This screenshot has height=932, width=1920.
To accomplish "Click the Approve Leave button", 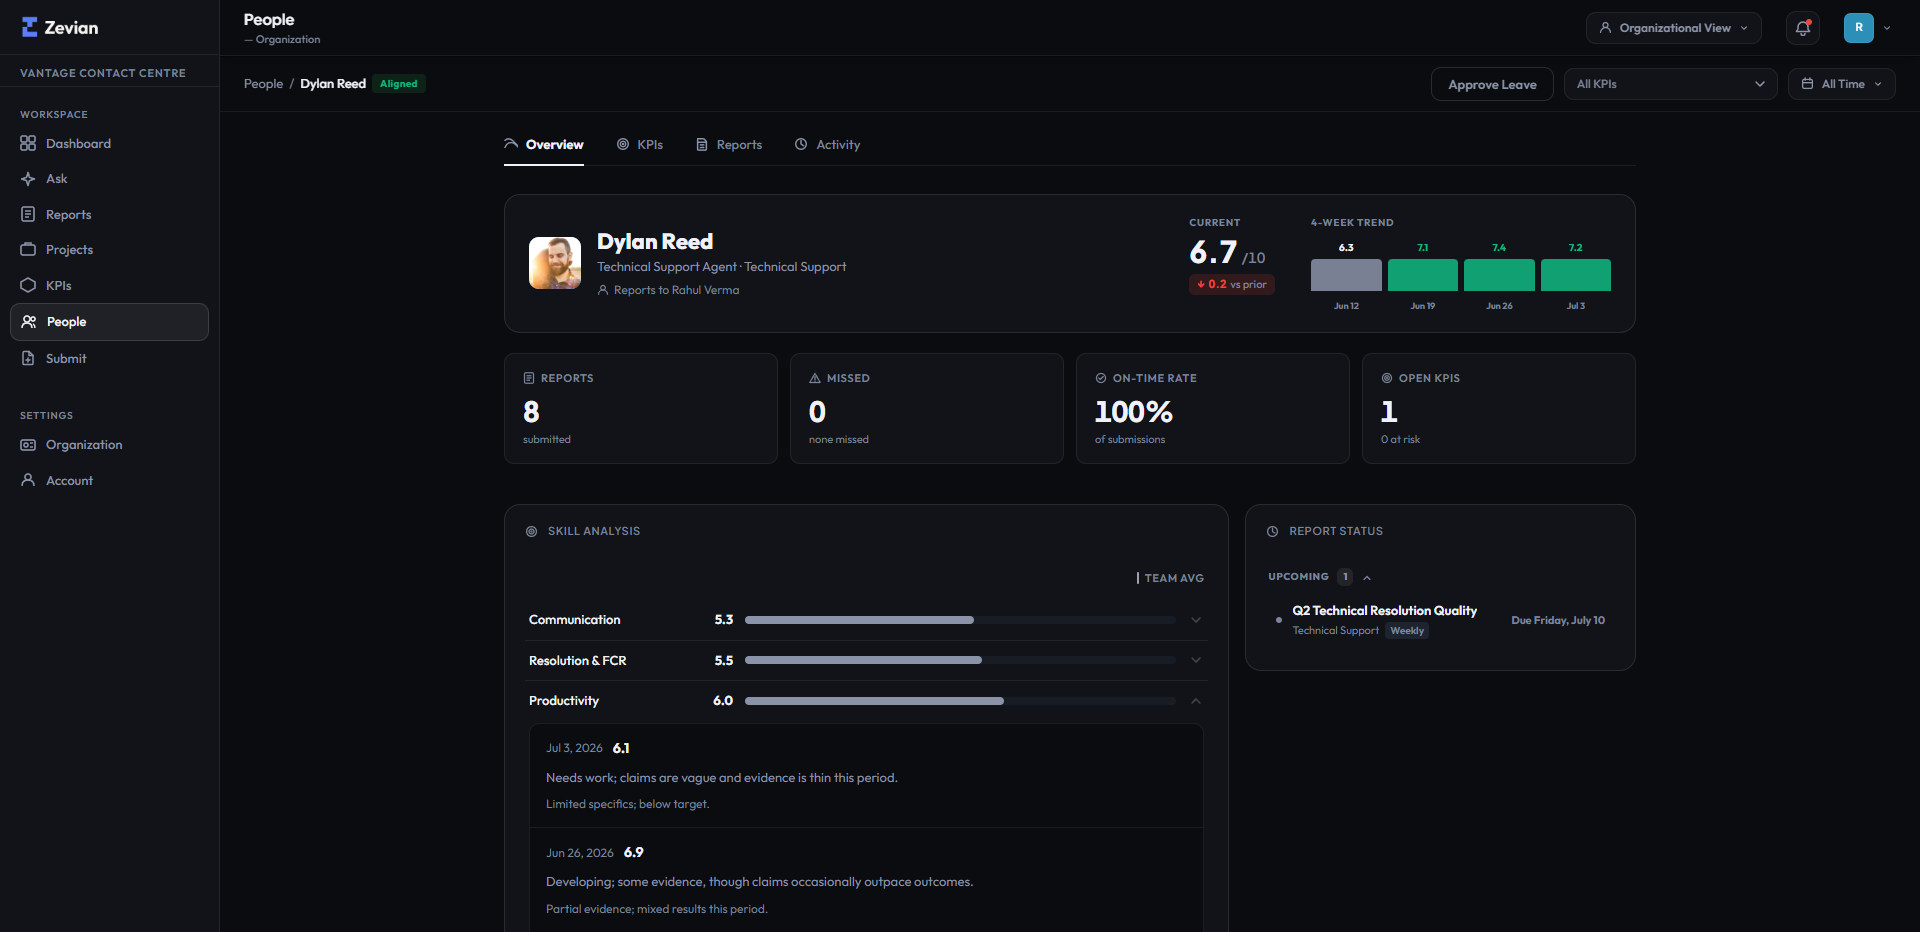I will coord(1492,84).
